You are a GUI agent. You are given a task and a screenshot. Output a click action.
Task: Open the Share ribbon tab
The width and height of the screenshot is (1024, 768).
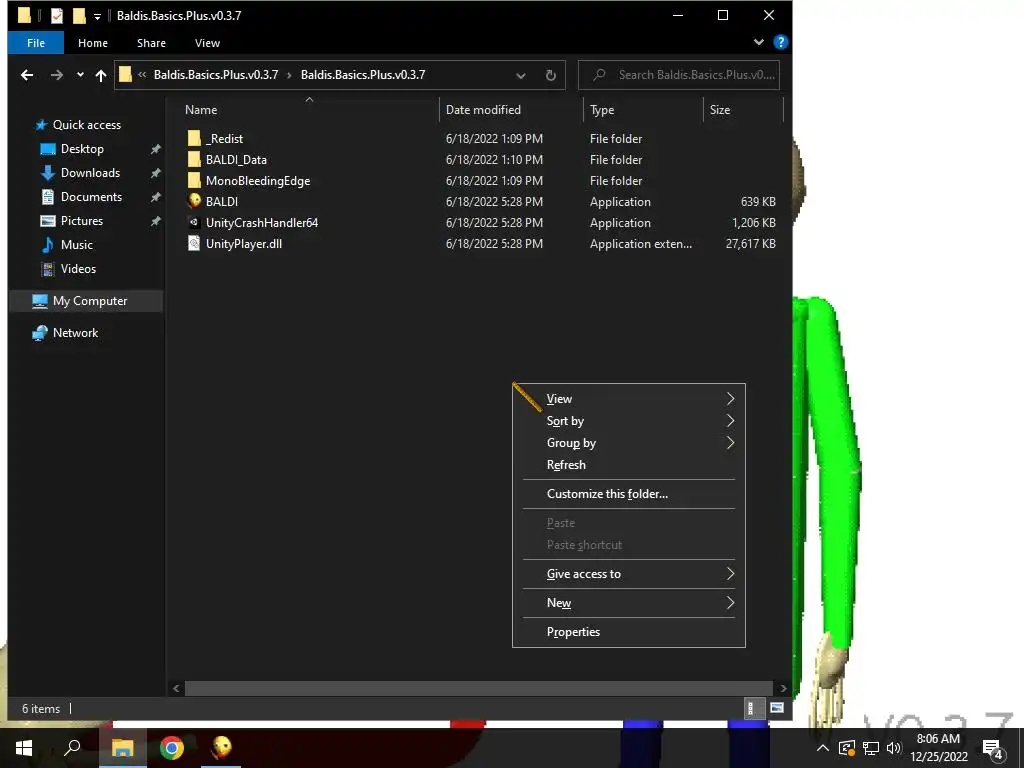[151, 43]
